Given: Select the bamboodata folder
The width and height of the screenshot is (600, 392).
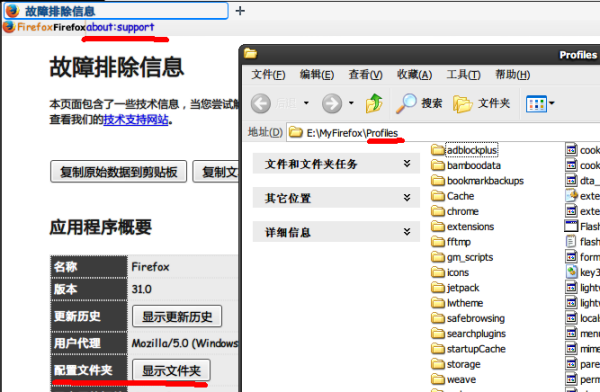Looking at the screenshot, I should (x=466, y=165).
